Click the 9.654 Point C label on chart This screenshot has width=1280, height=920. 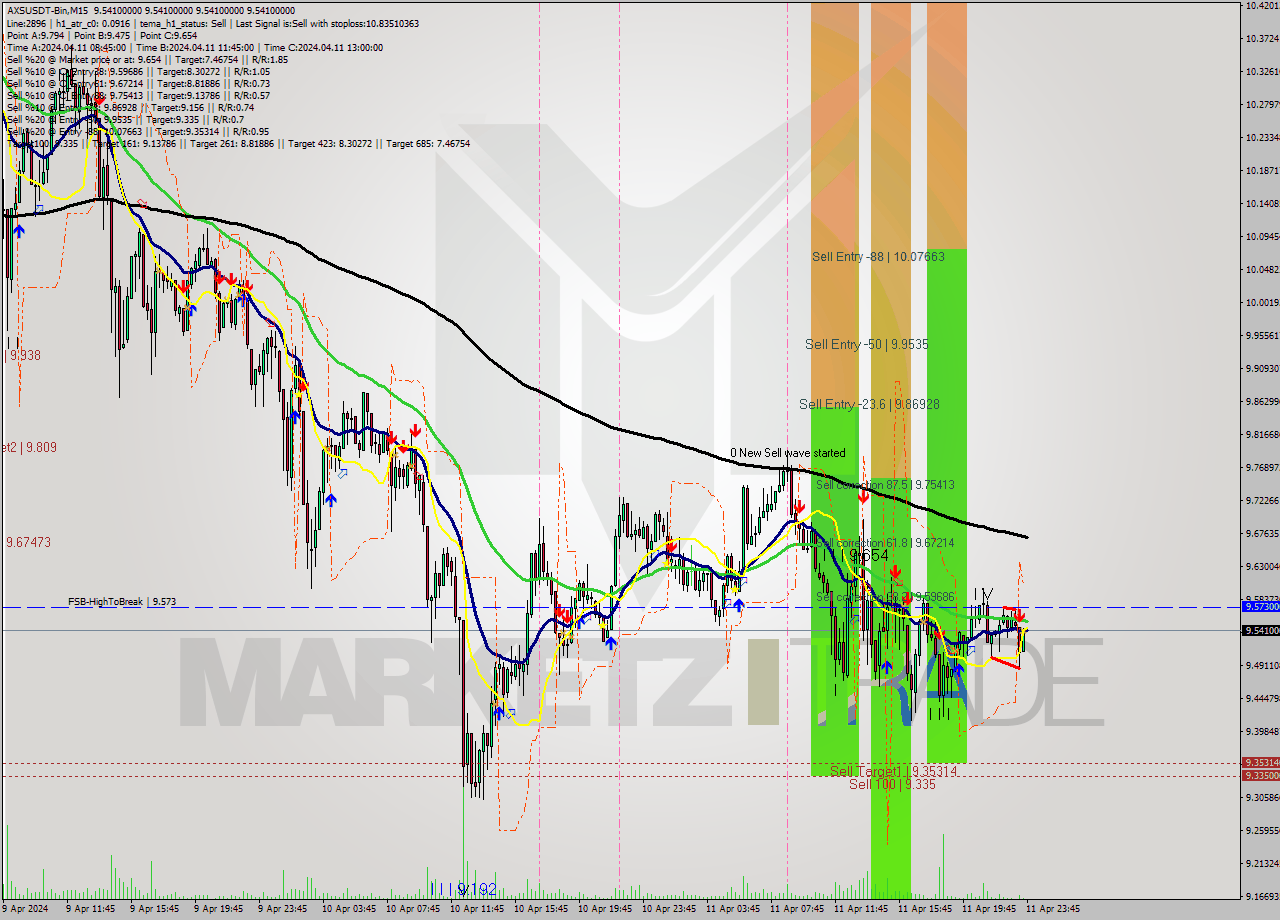869,555
